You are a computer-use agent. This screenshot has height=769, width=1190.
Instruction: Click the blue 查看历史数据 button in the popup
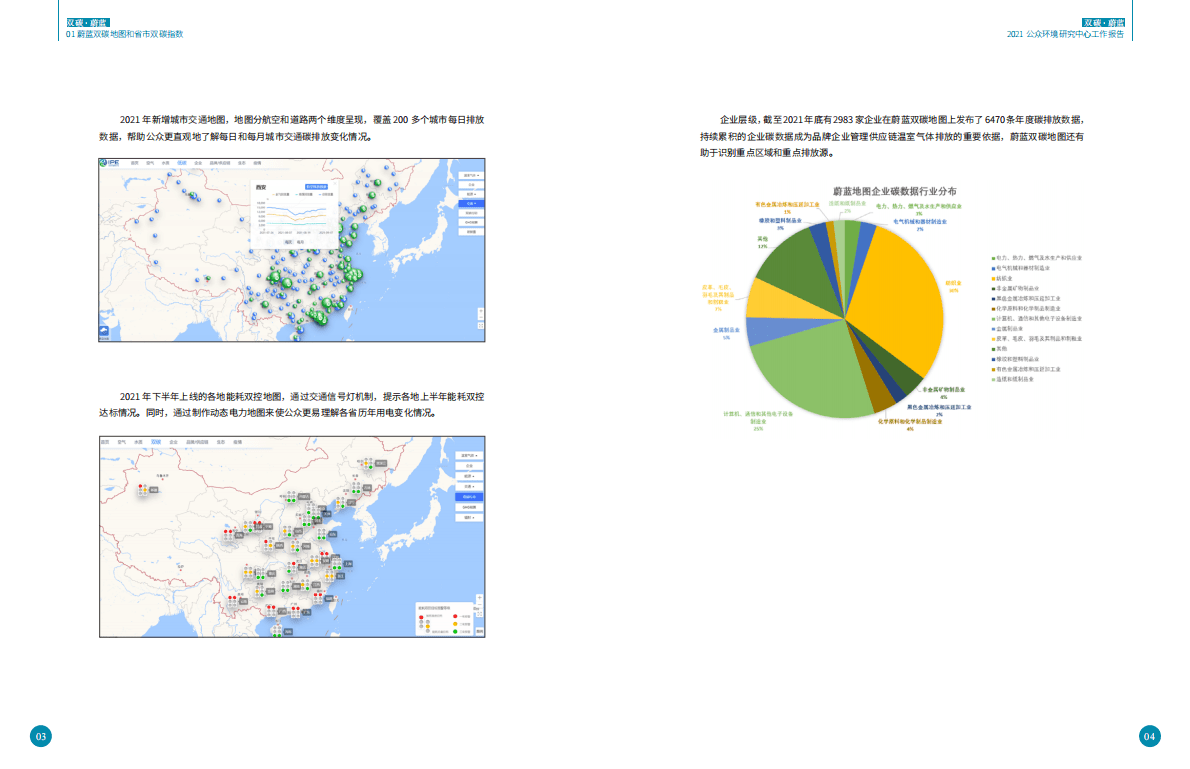coord(316,185)
